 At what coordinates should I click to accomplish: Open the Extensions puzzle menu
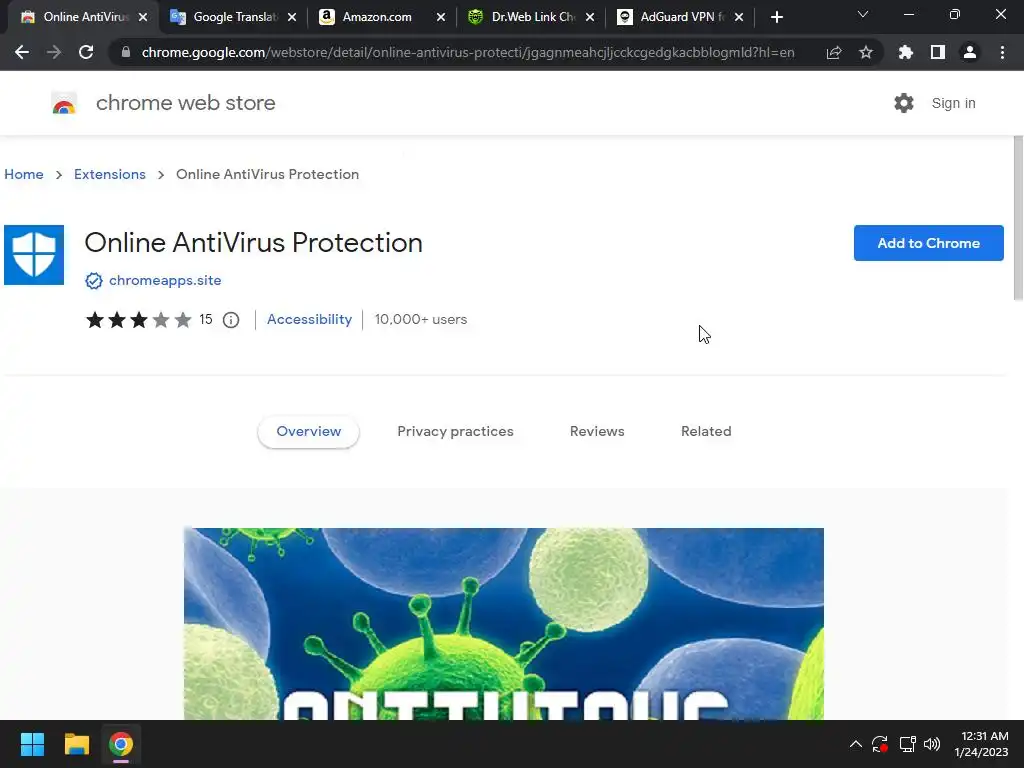[x=906, y=52]
